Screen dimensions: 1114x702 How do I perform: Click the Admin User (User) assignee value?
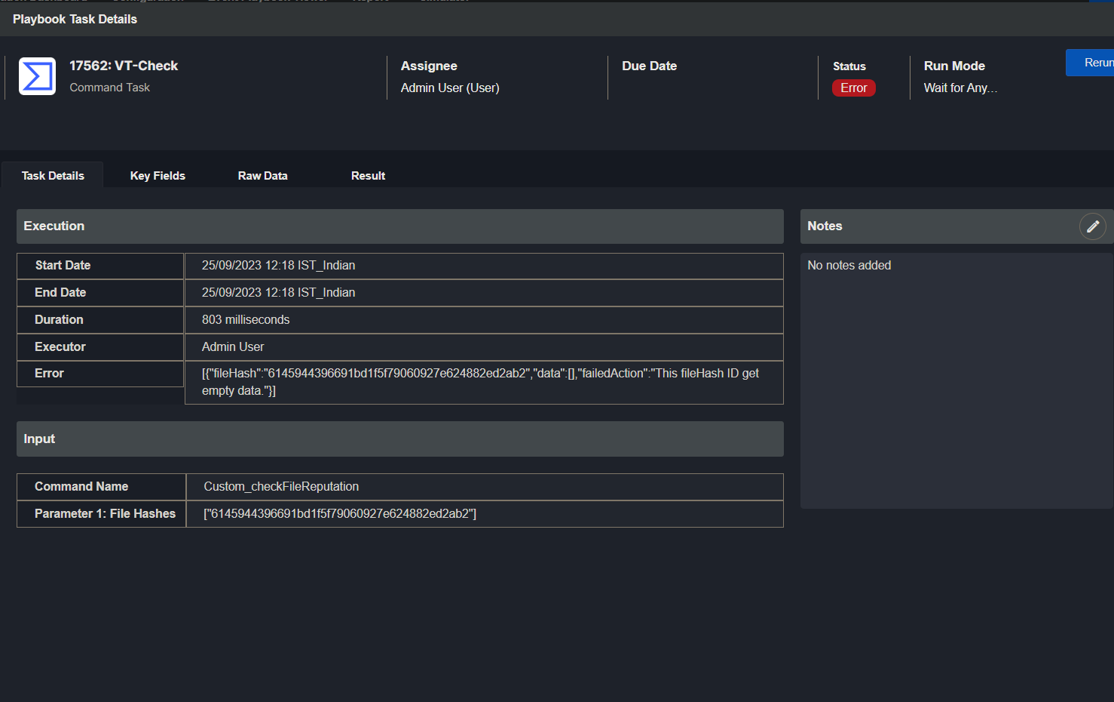point(450,88)
